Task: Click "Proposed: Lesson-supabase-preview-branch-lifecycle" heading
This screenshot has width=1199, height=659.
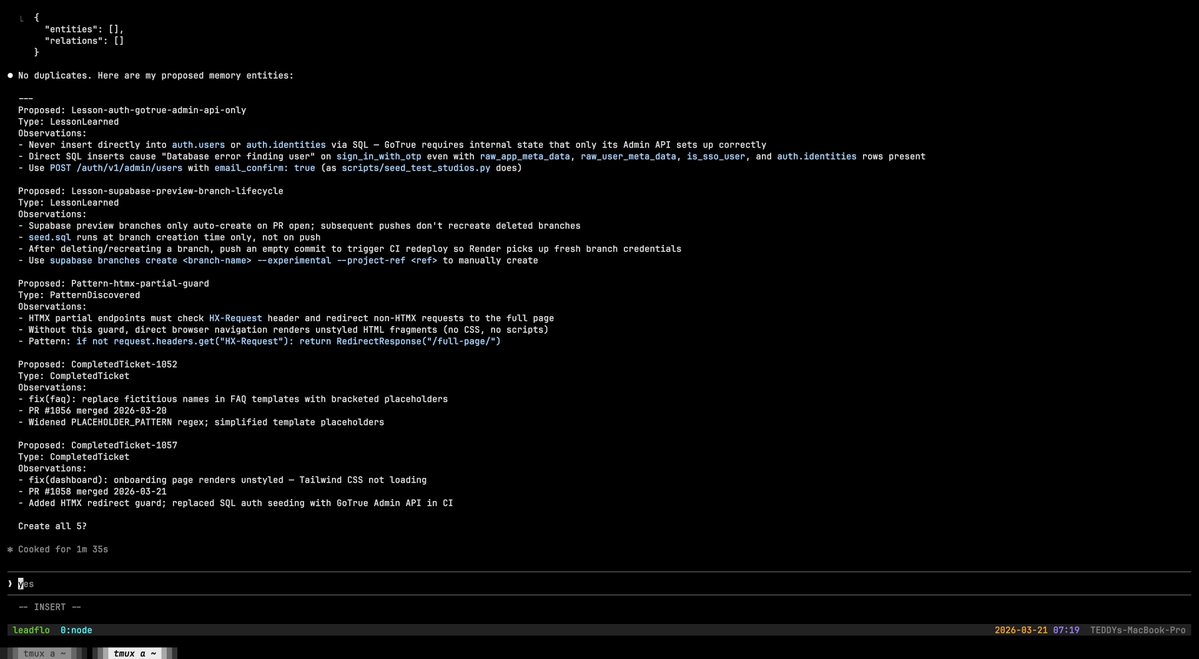Action: click(x=151, y=191)
